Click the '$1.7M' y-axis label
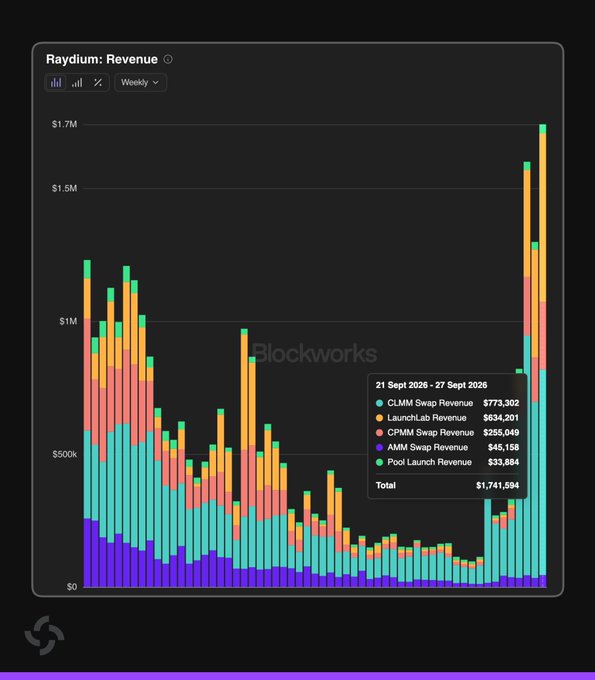The image size is (595, 680). point(65,124)
